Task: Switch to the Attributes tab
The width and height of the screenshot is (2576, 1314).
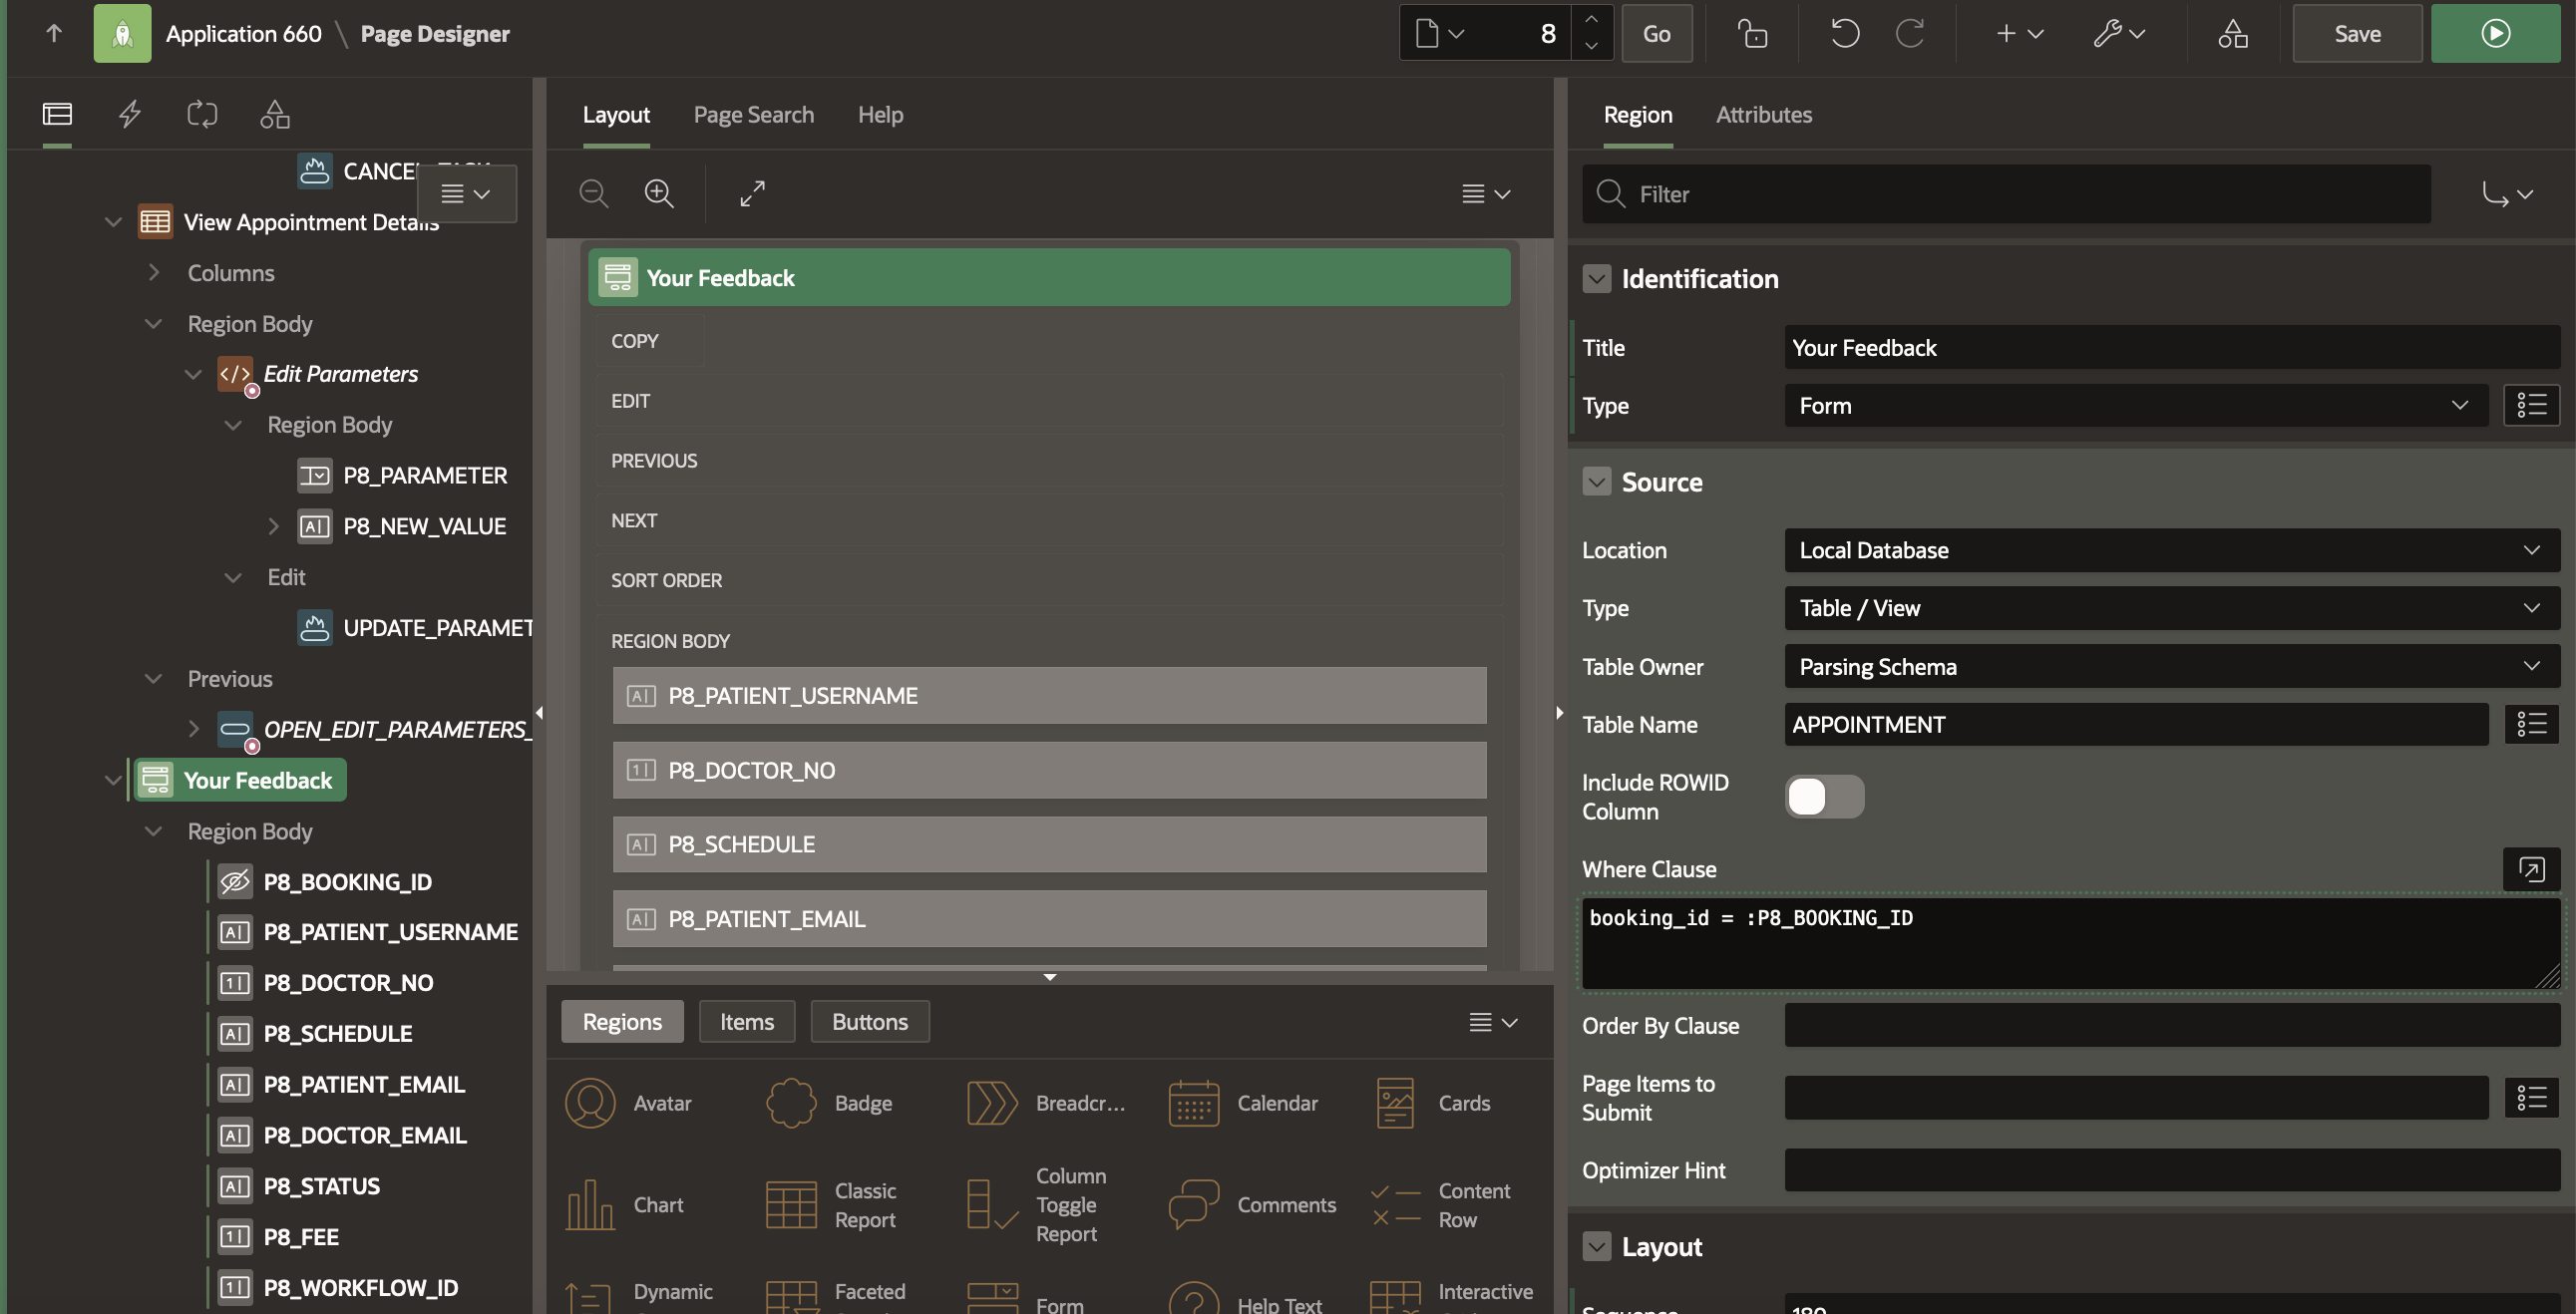Action: [x=1763, y=114]
